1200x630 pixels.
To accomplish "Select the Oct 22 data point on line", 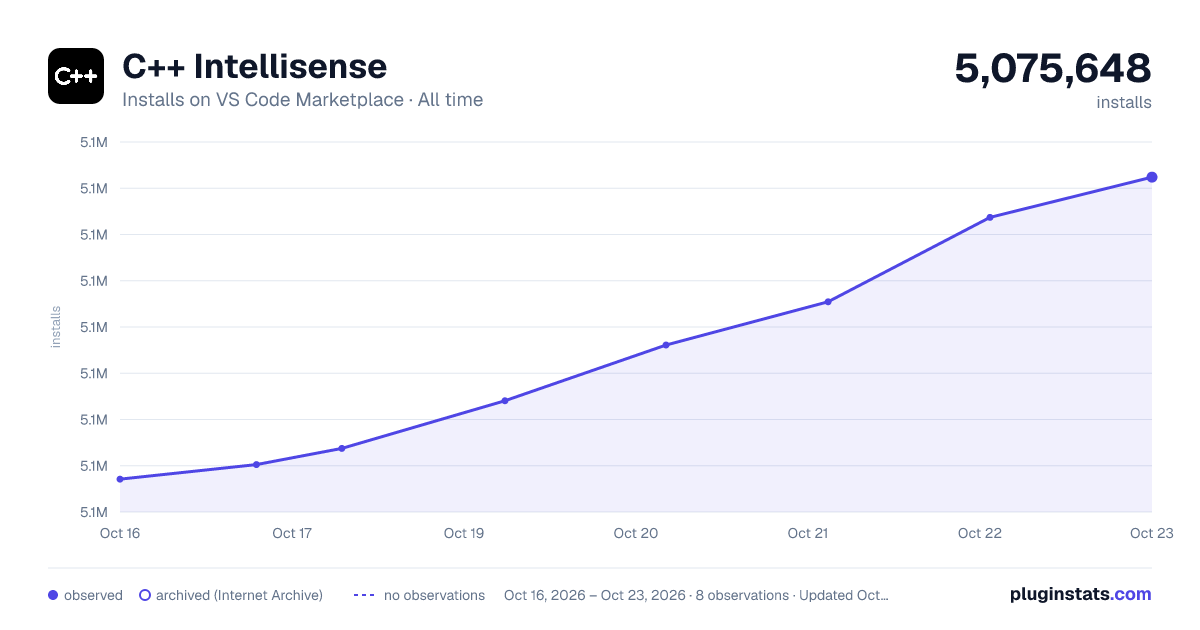I will click(x=990, y=217).
